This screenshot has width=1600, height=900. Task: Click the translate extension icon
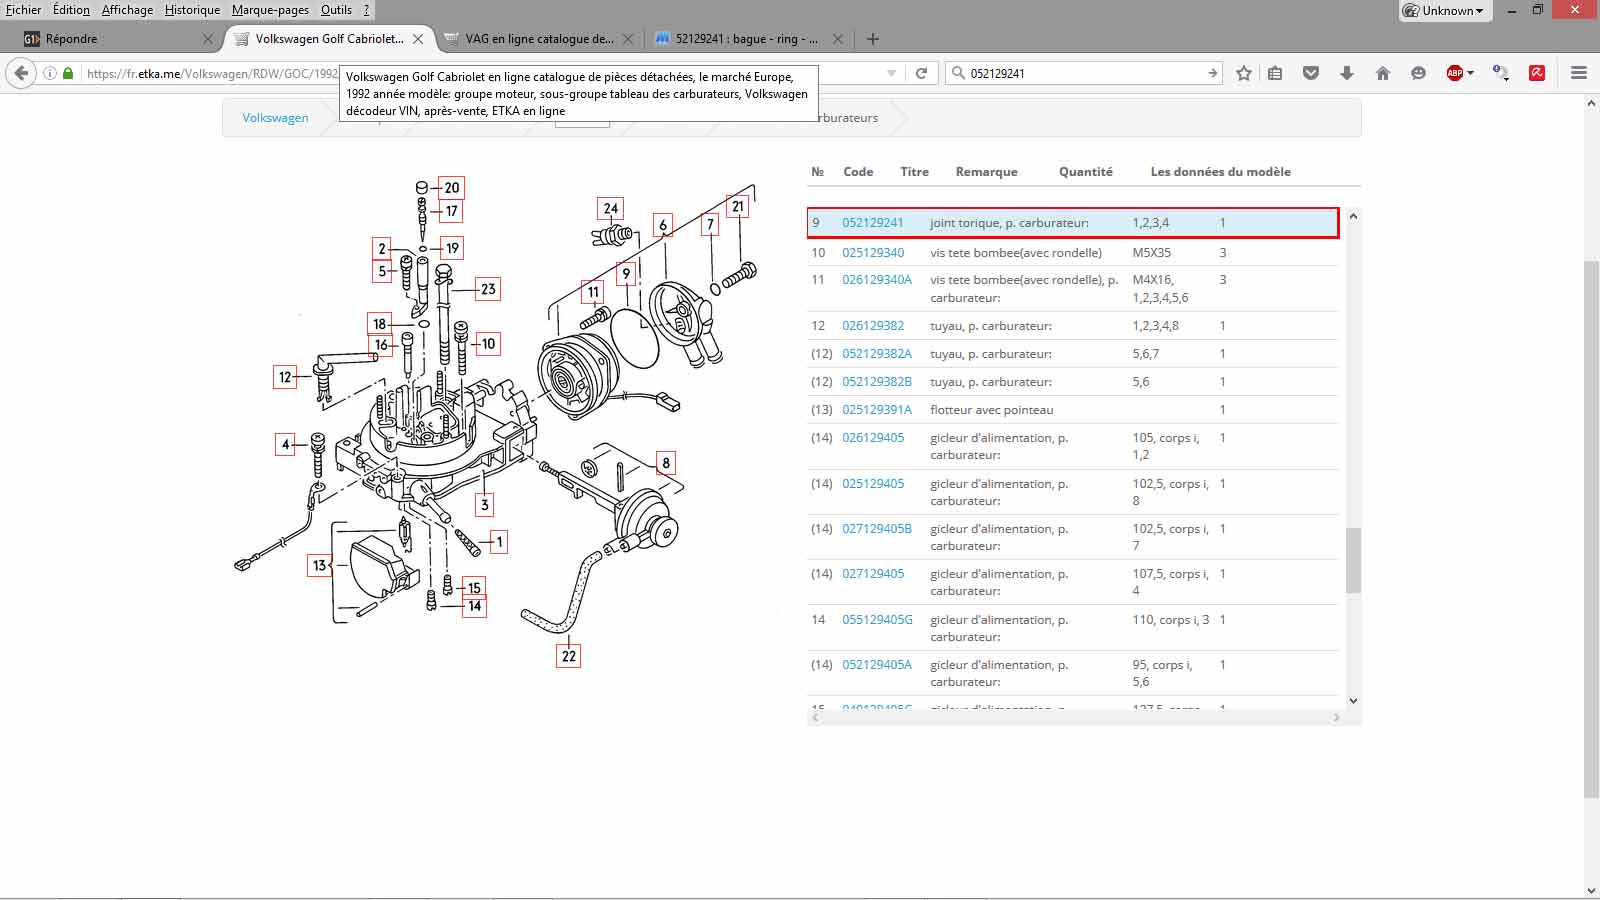1500,73
